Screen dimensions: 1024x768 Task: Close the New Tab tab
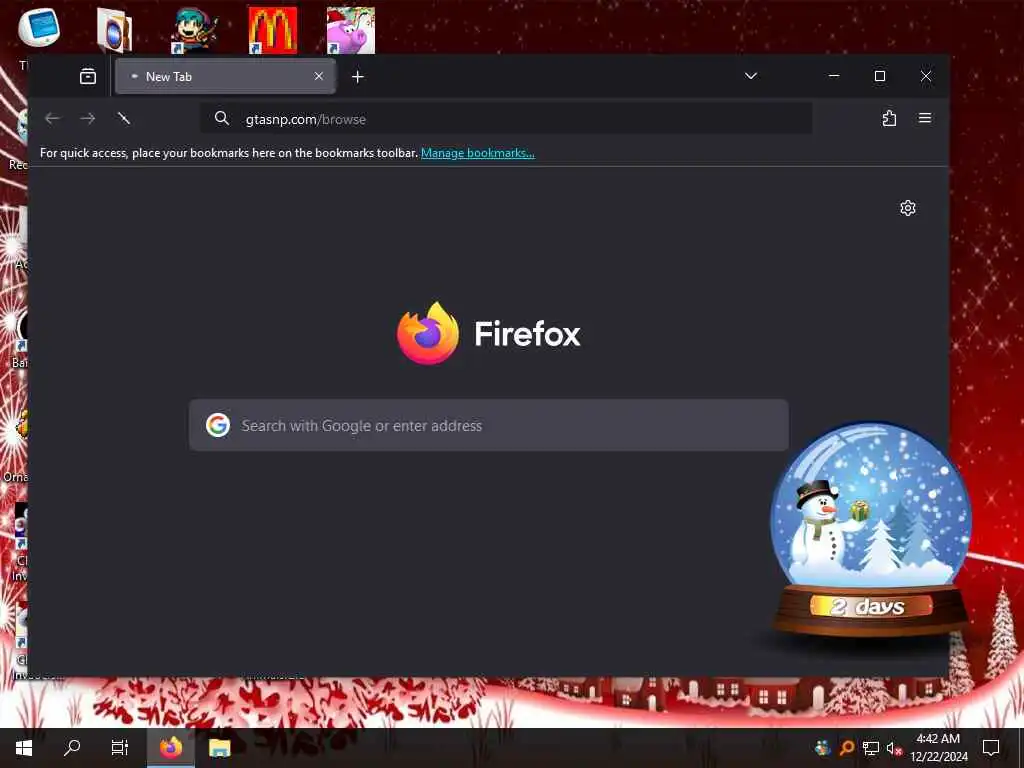[319, 76]
